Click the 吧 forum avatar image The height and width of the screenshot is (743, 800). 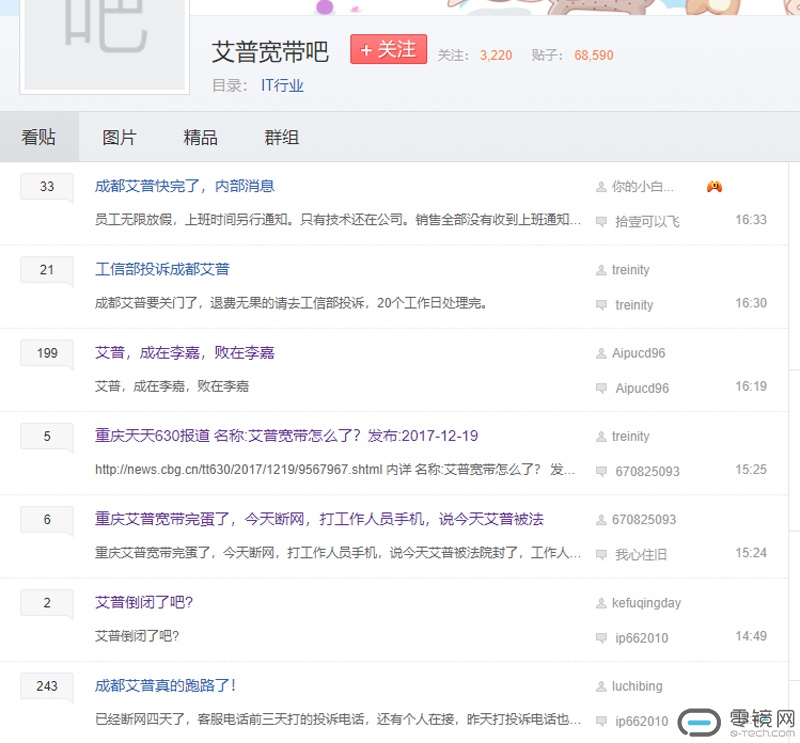(105, 45)
